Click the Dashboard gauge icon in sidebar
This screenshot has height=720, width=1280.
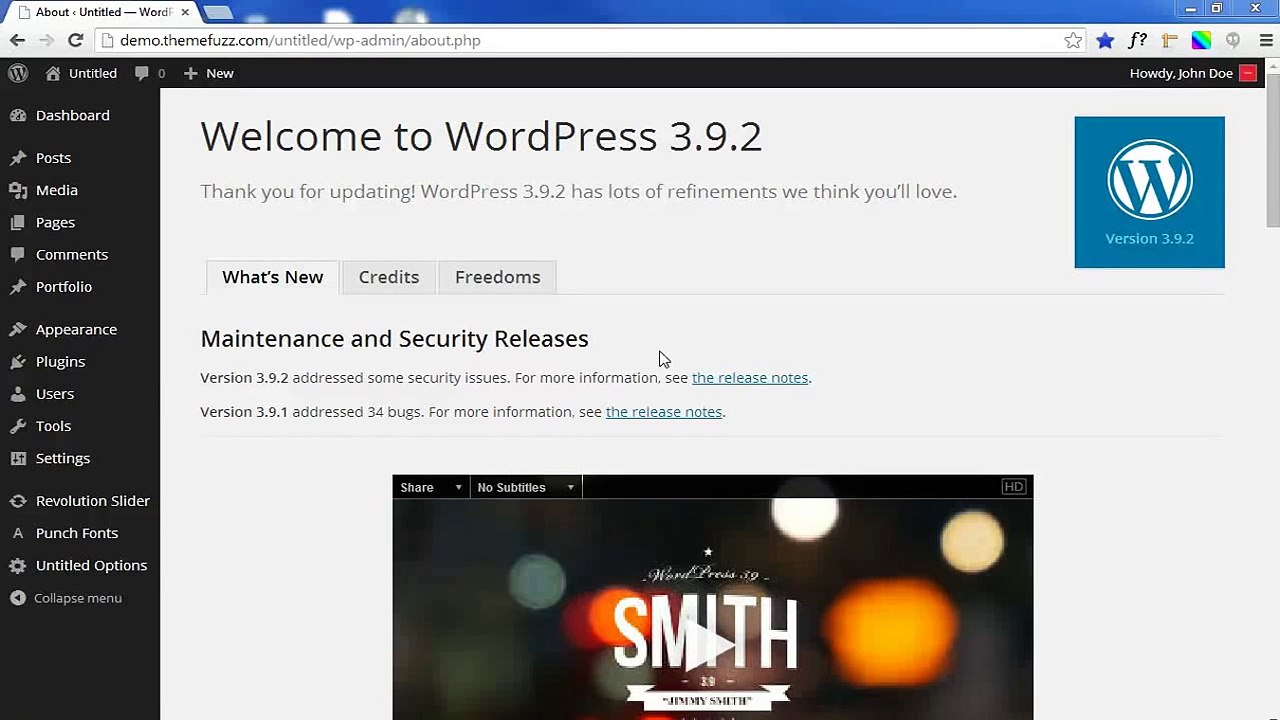(18, 115)
